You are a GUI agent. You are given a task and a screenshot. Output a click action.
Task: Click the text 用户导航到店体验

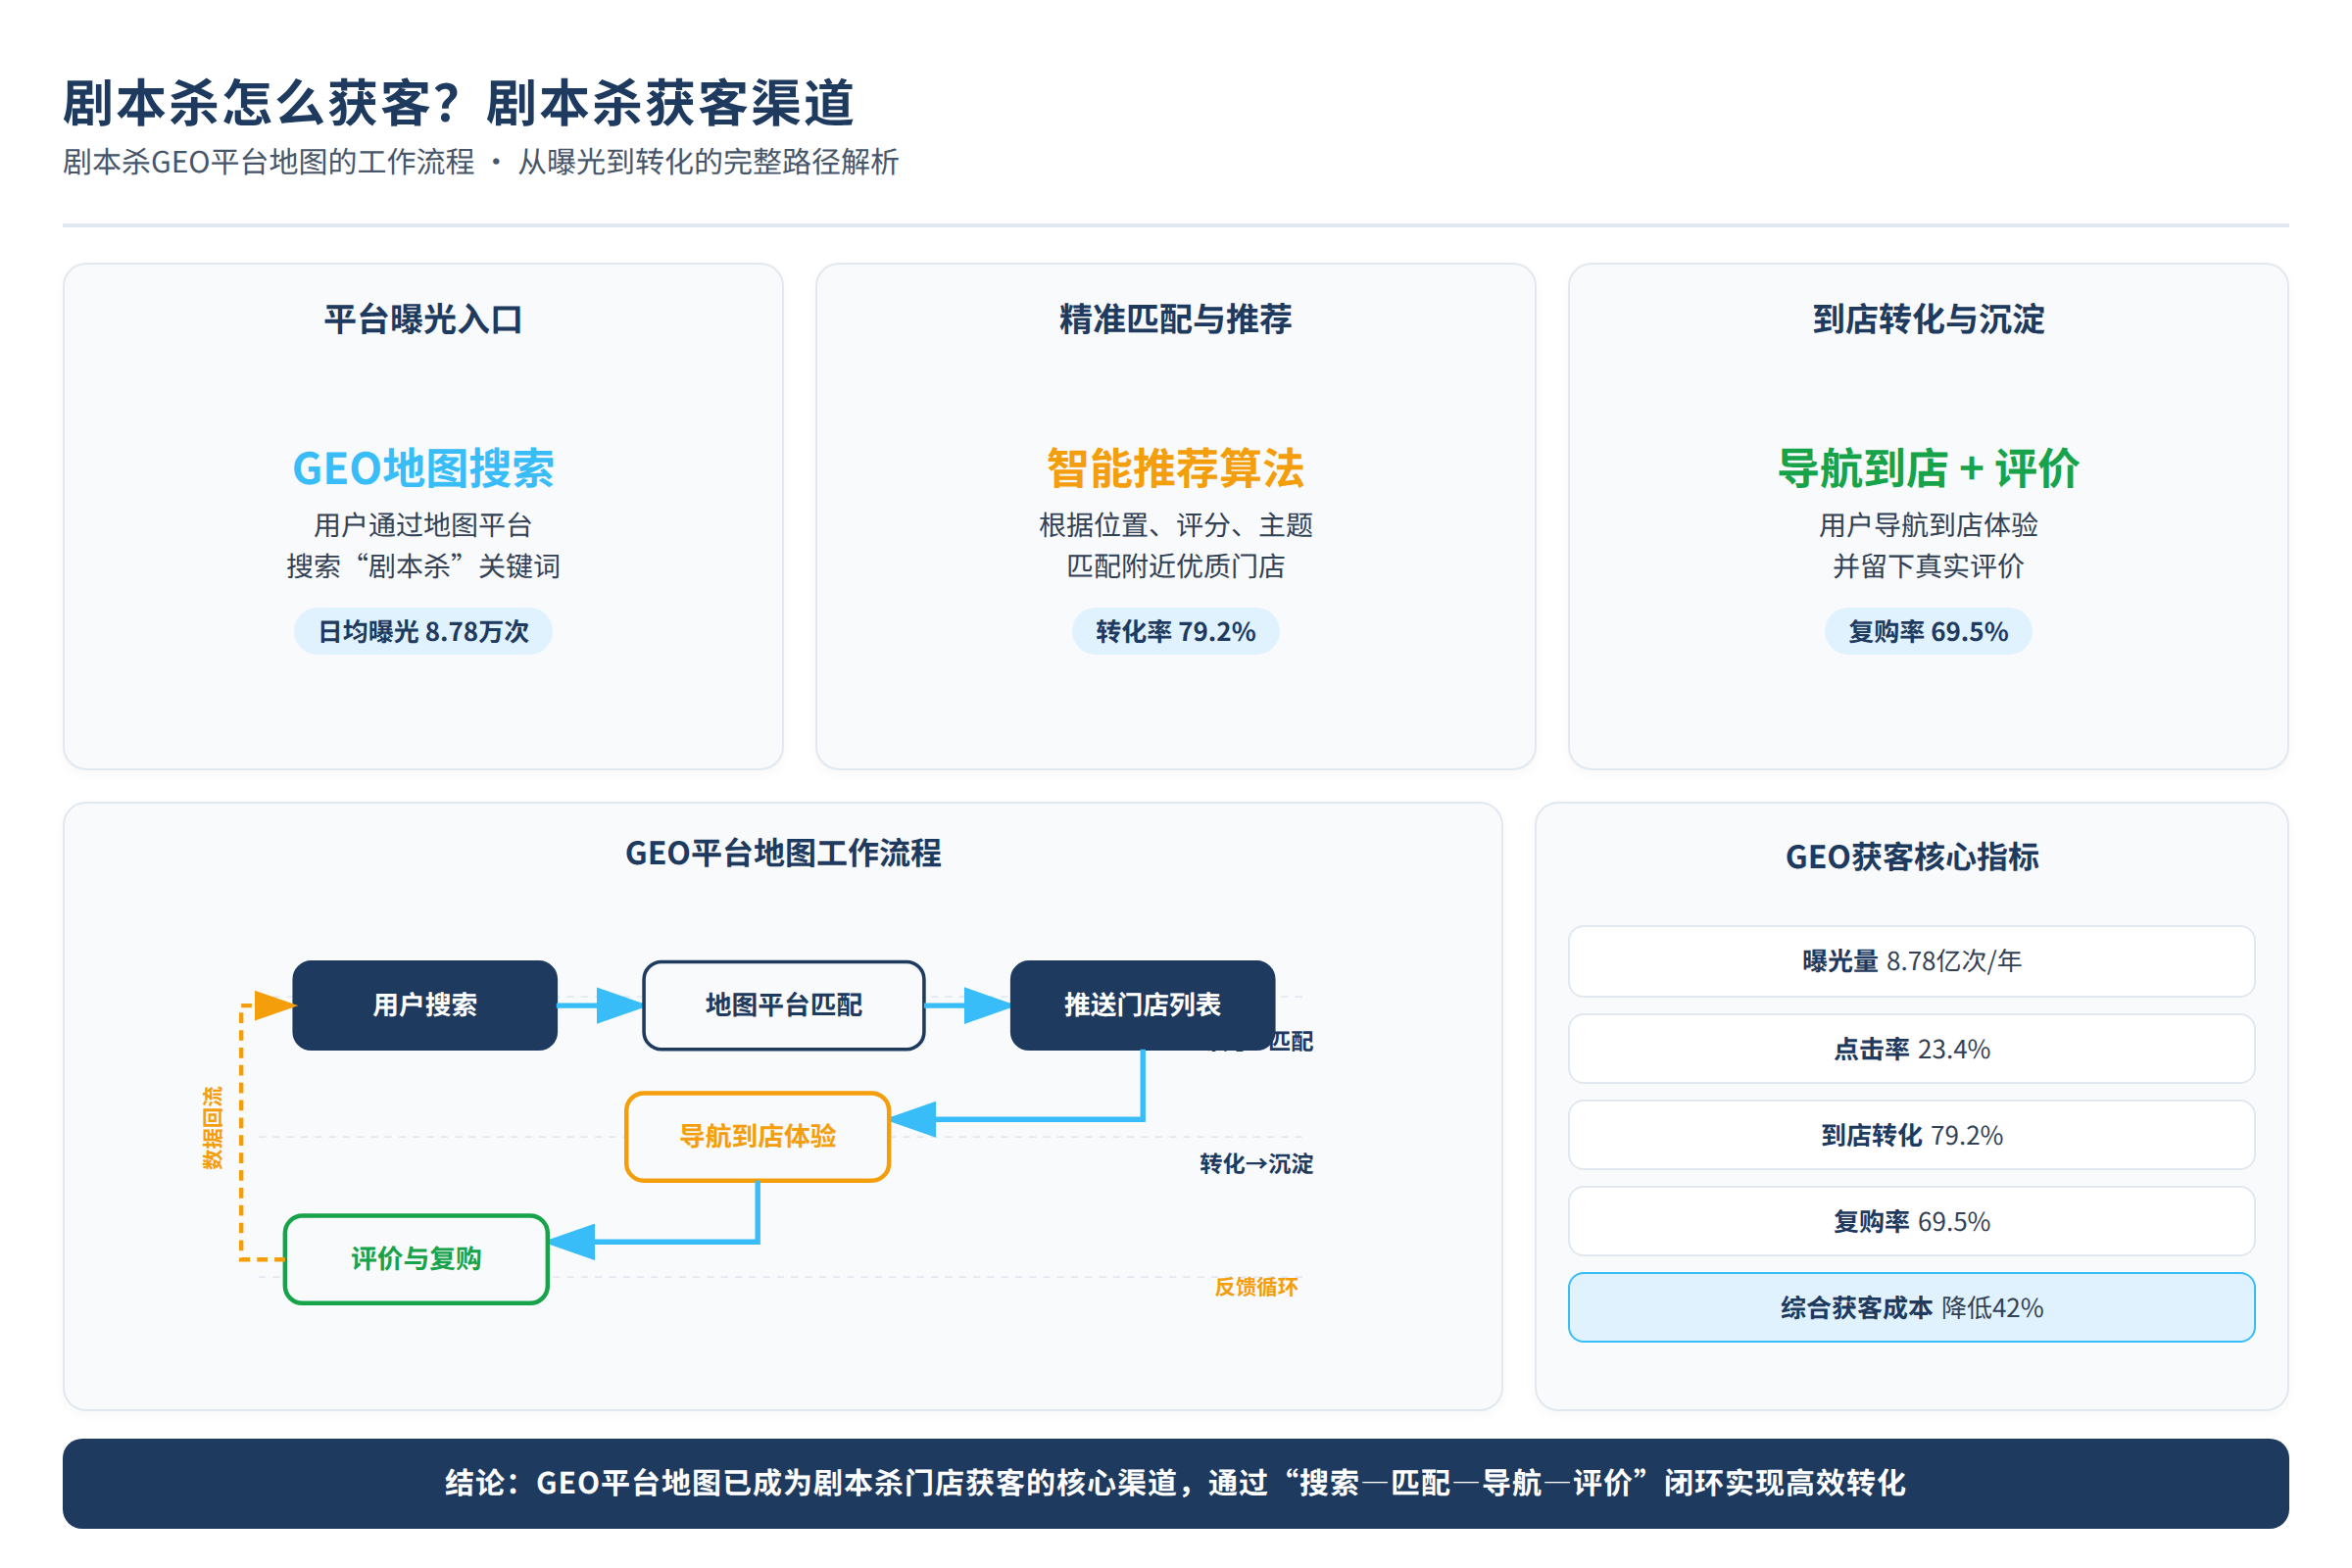[x=1928, y=525]
